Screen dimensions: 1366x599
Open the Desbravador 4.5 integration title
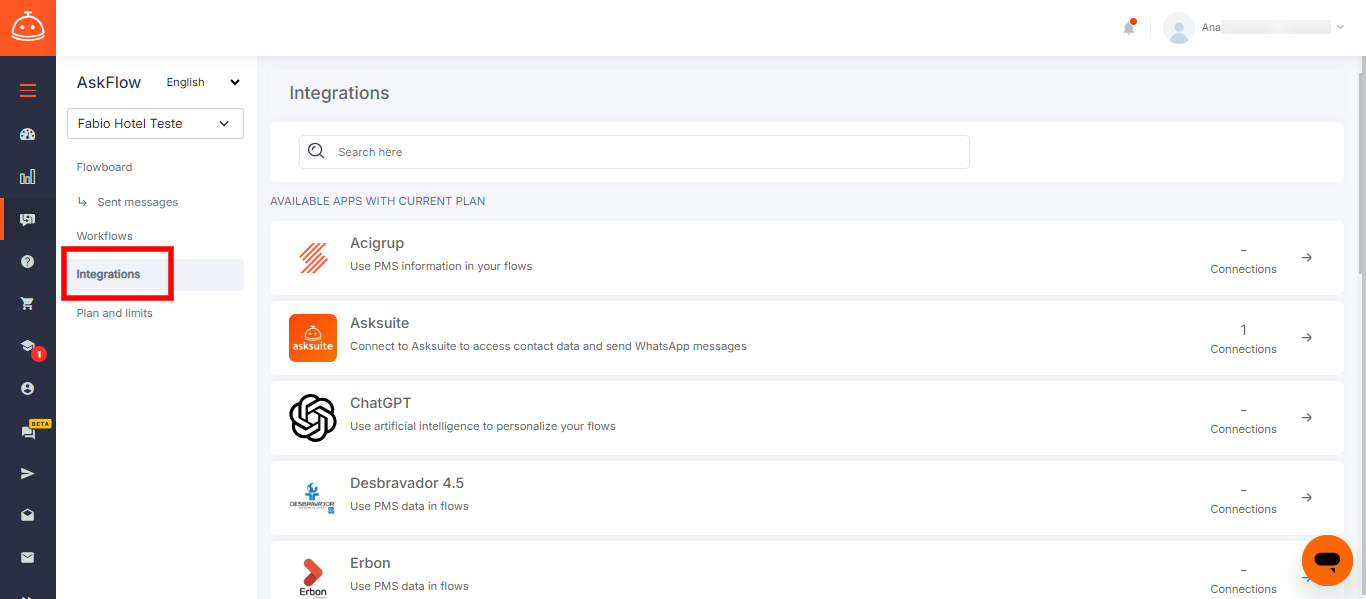[x=407, y=483]
